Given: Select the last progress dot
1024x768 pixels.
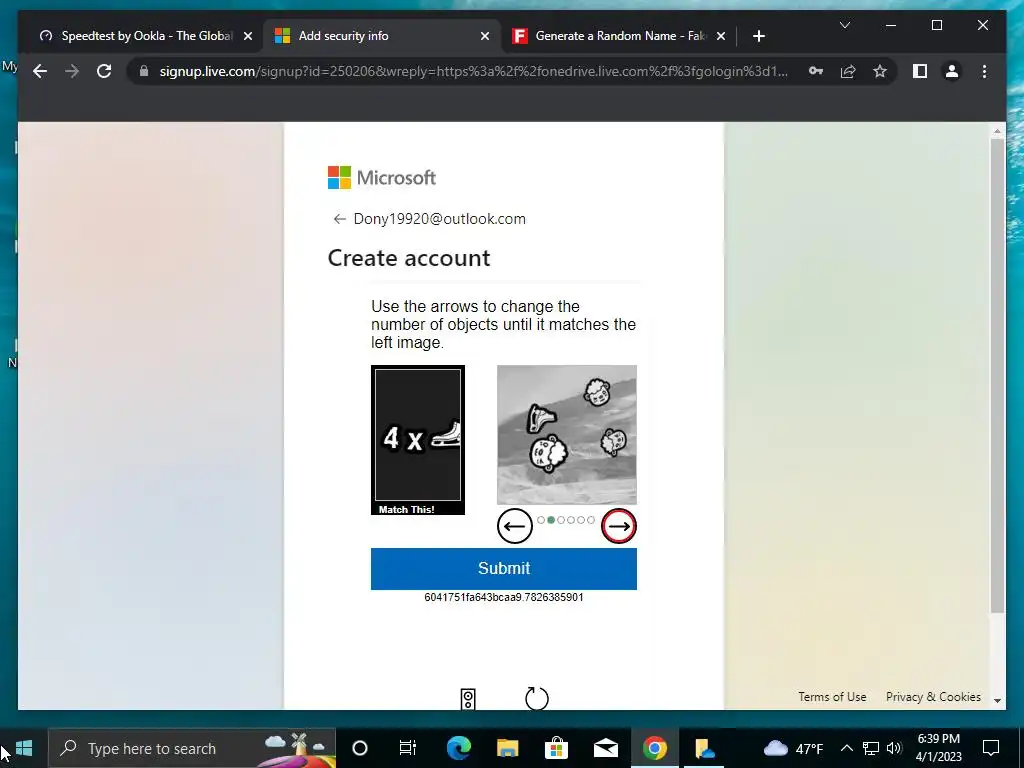Looking at the screenshot, I should [x=591, y=520].
